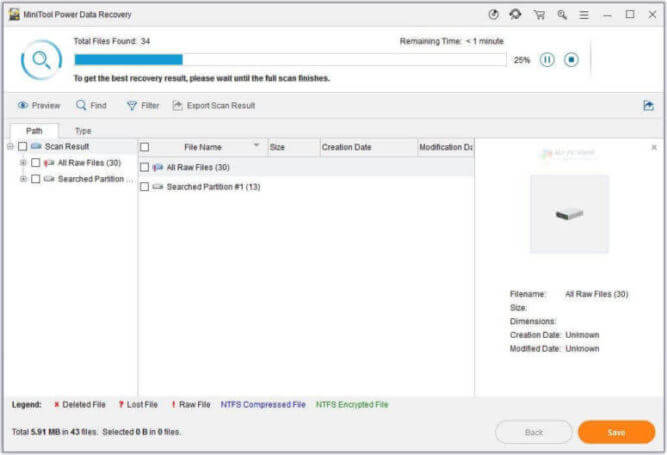
Task: Open the shopping cart icon
Action: click(x=539, y=15)
